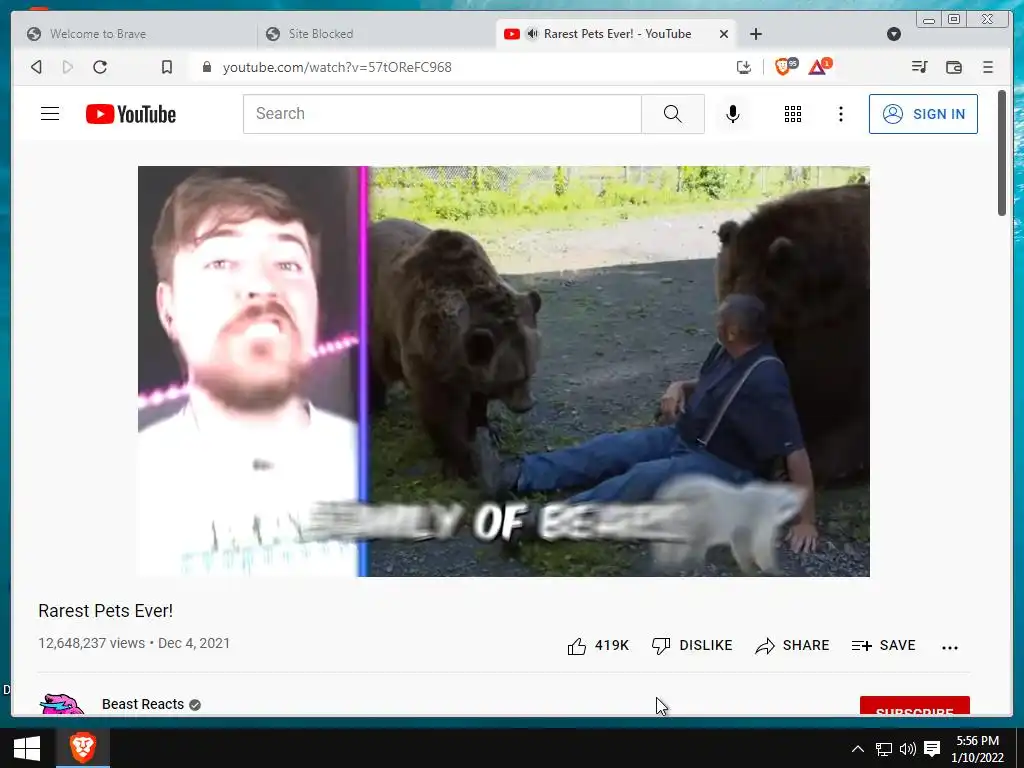Open YouTube settings three-dot menu

[x=840, y=114]
